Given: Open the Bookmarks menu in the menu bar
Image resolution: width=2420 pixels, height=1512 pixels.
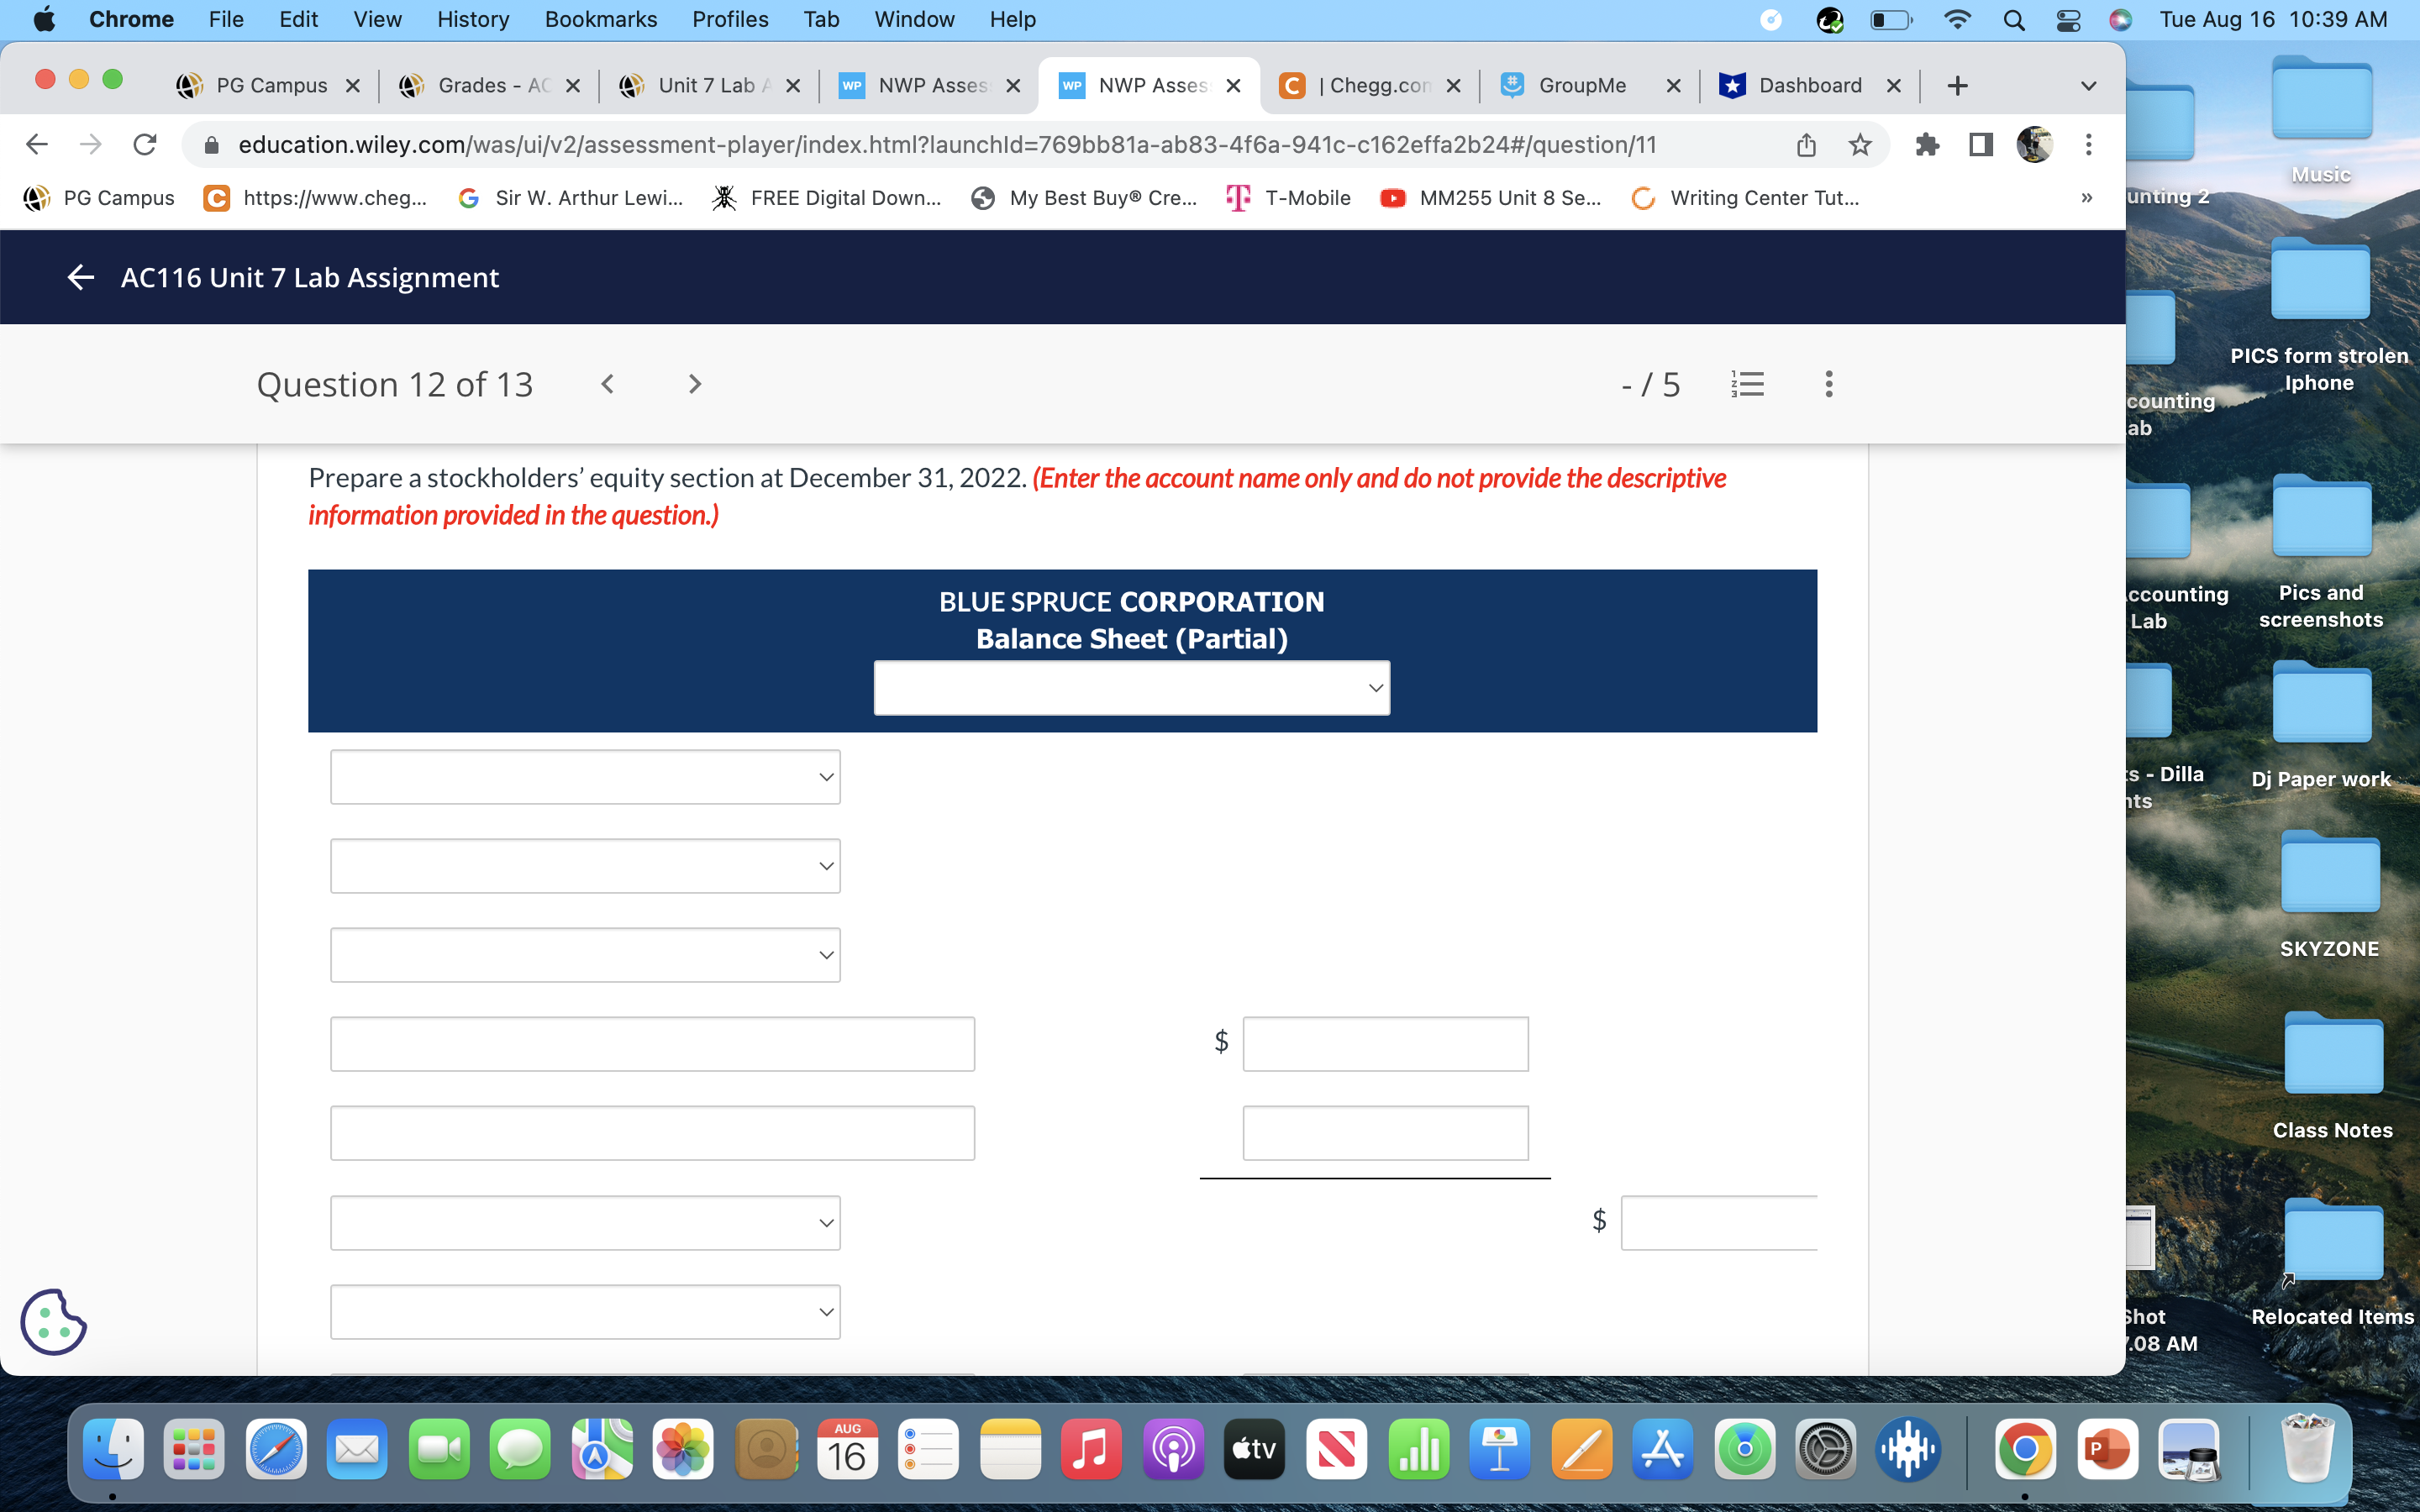Looking at the screenshot, I should tap(601, 19).
